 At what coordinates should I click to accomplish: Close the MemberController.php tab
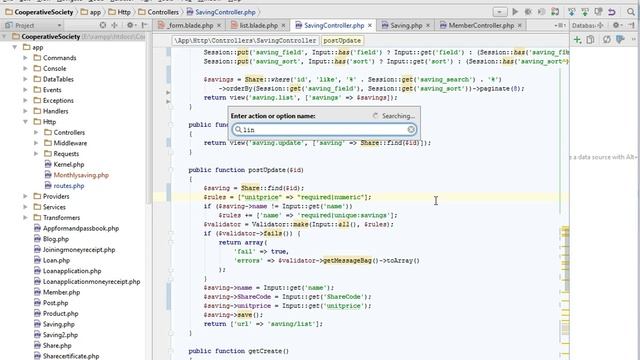(520, 25)
